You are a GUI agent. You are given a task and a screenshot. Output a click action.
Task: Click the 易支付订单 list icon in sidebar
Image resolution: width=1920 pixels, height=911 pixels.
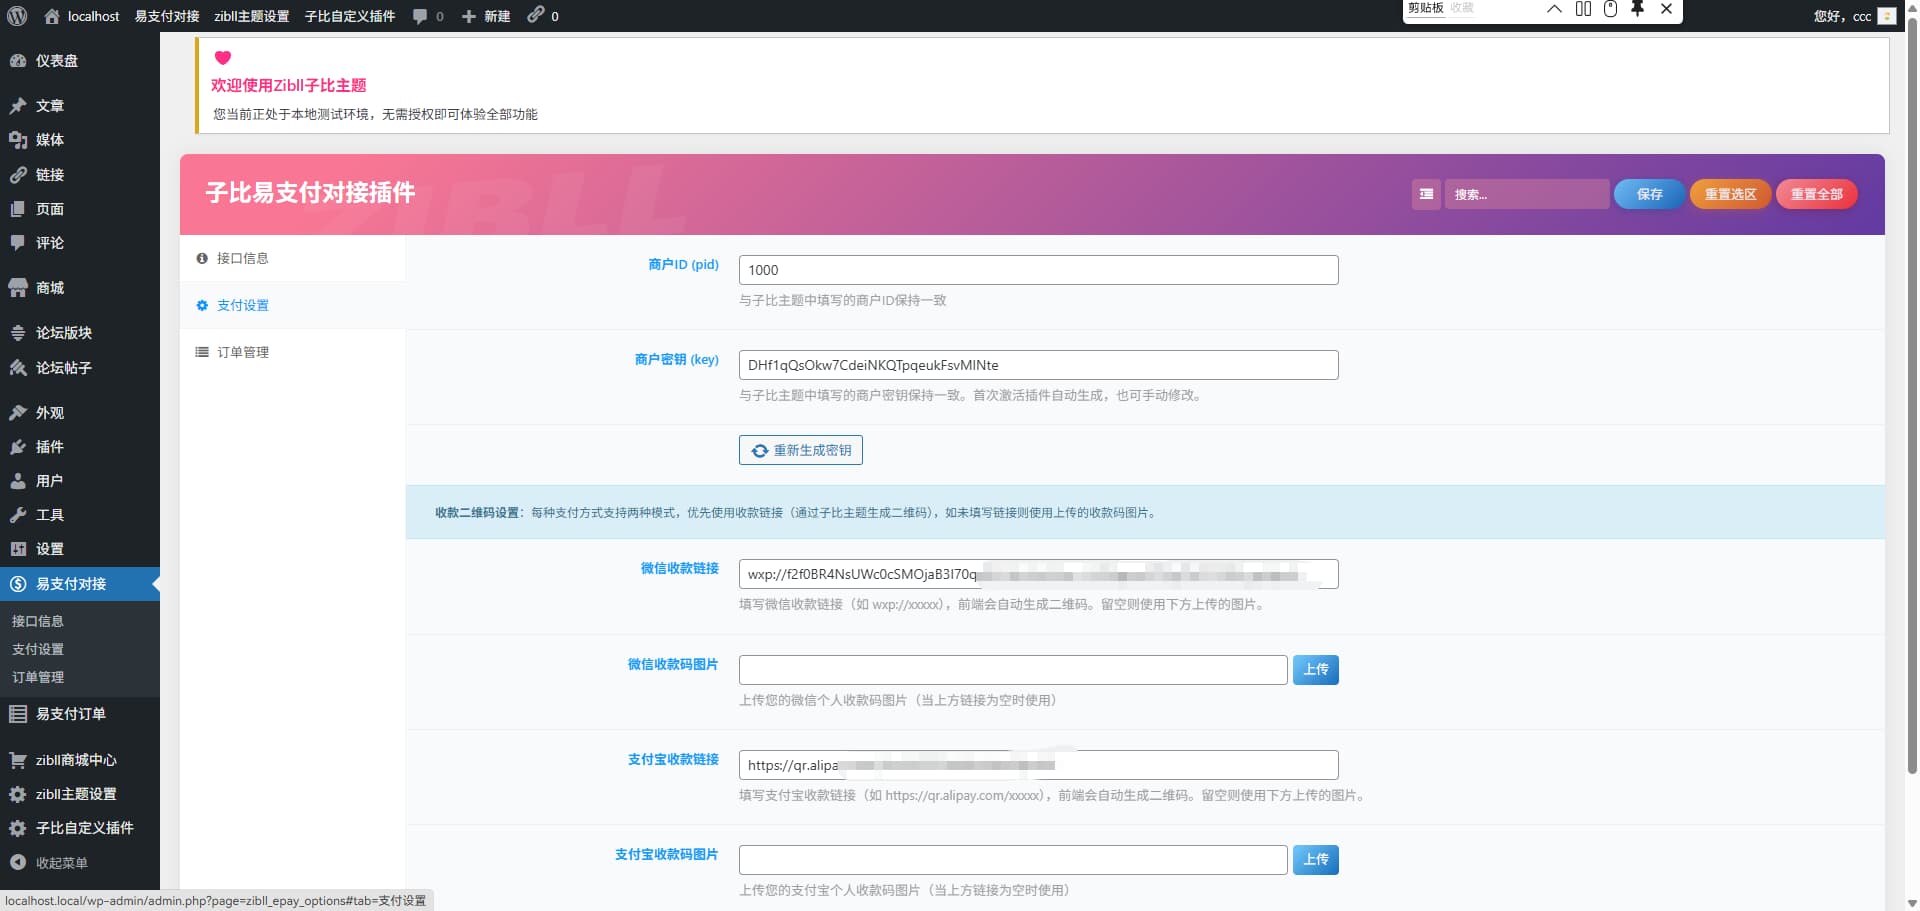tap(18, 714)
